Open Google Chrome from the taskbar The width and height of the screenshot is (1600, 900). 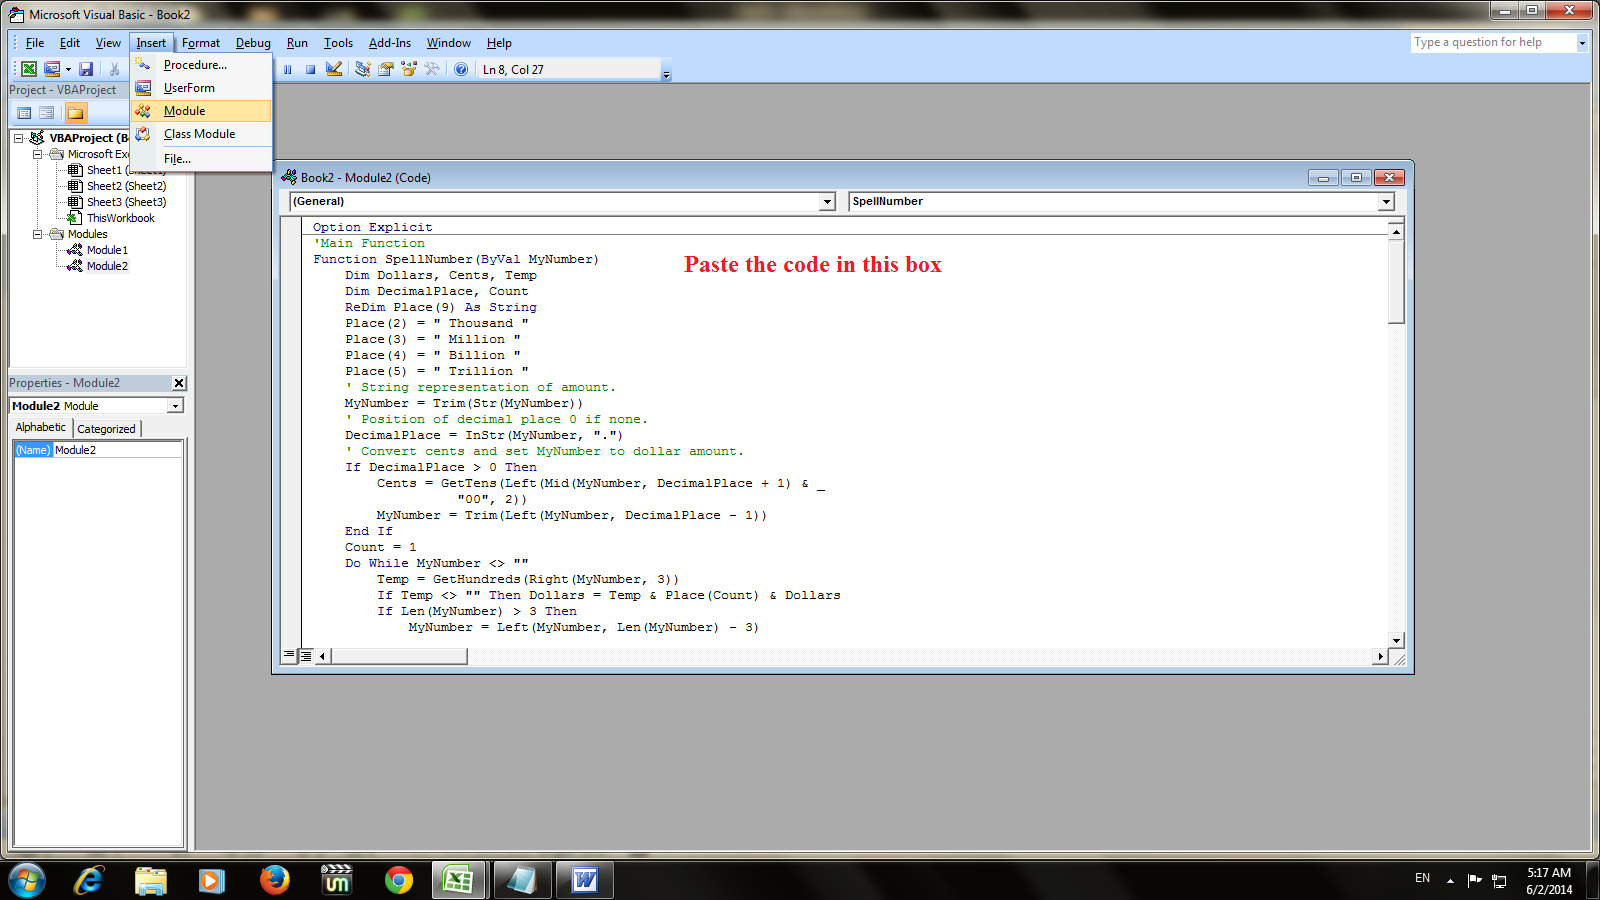[x=399, y=880]
